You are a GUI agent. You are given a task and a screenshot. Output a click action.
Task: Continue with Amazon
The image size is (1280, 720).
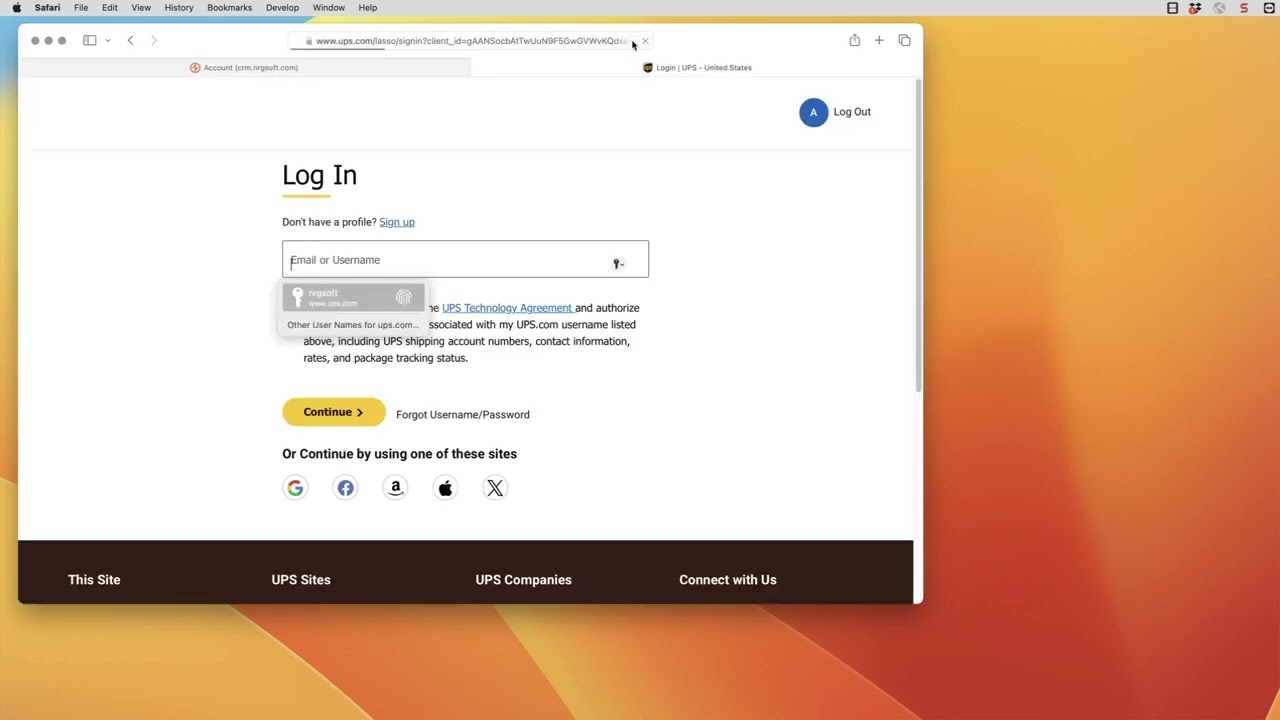395,488
